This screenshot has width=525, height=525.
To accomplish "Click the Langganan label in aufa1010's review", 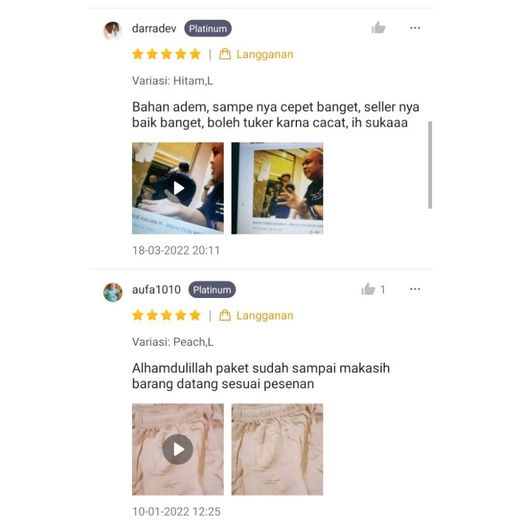I will [265, 315].
